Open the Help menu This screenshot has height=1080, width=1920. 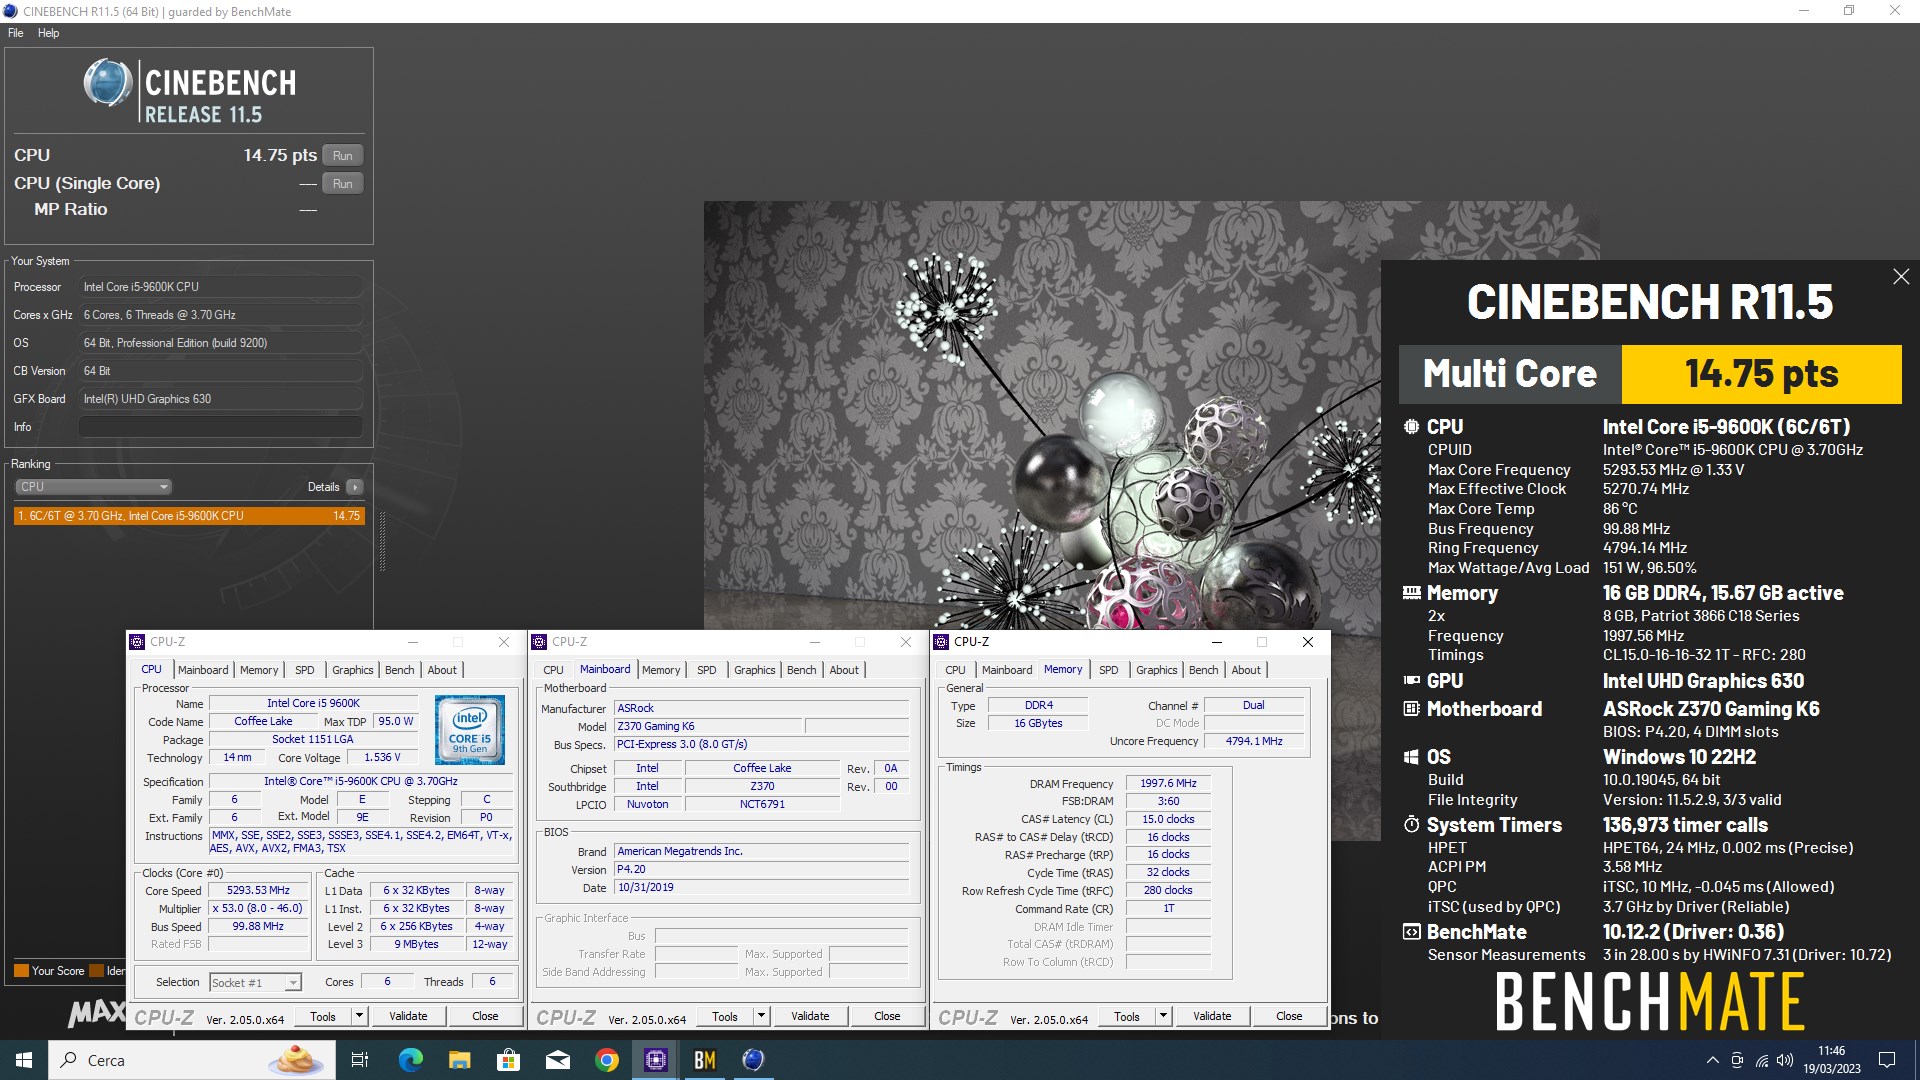coord(48,33)
